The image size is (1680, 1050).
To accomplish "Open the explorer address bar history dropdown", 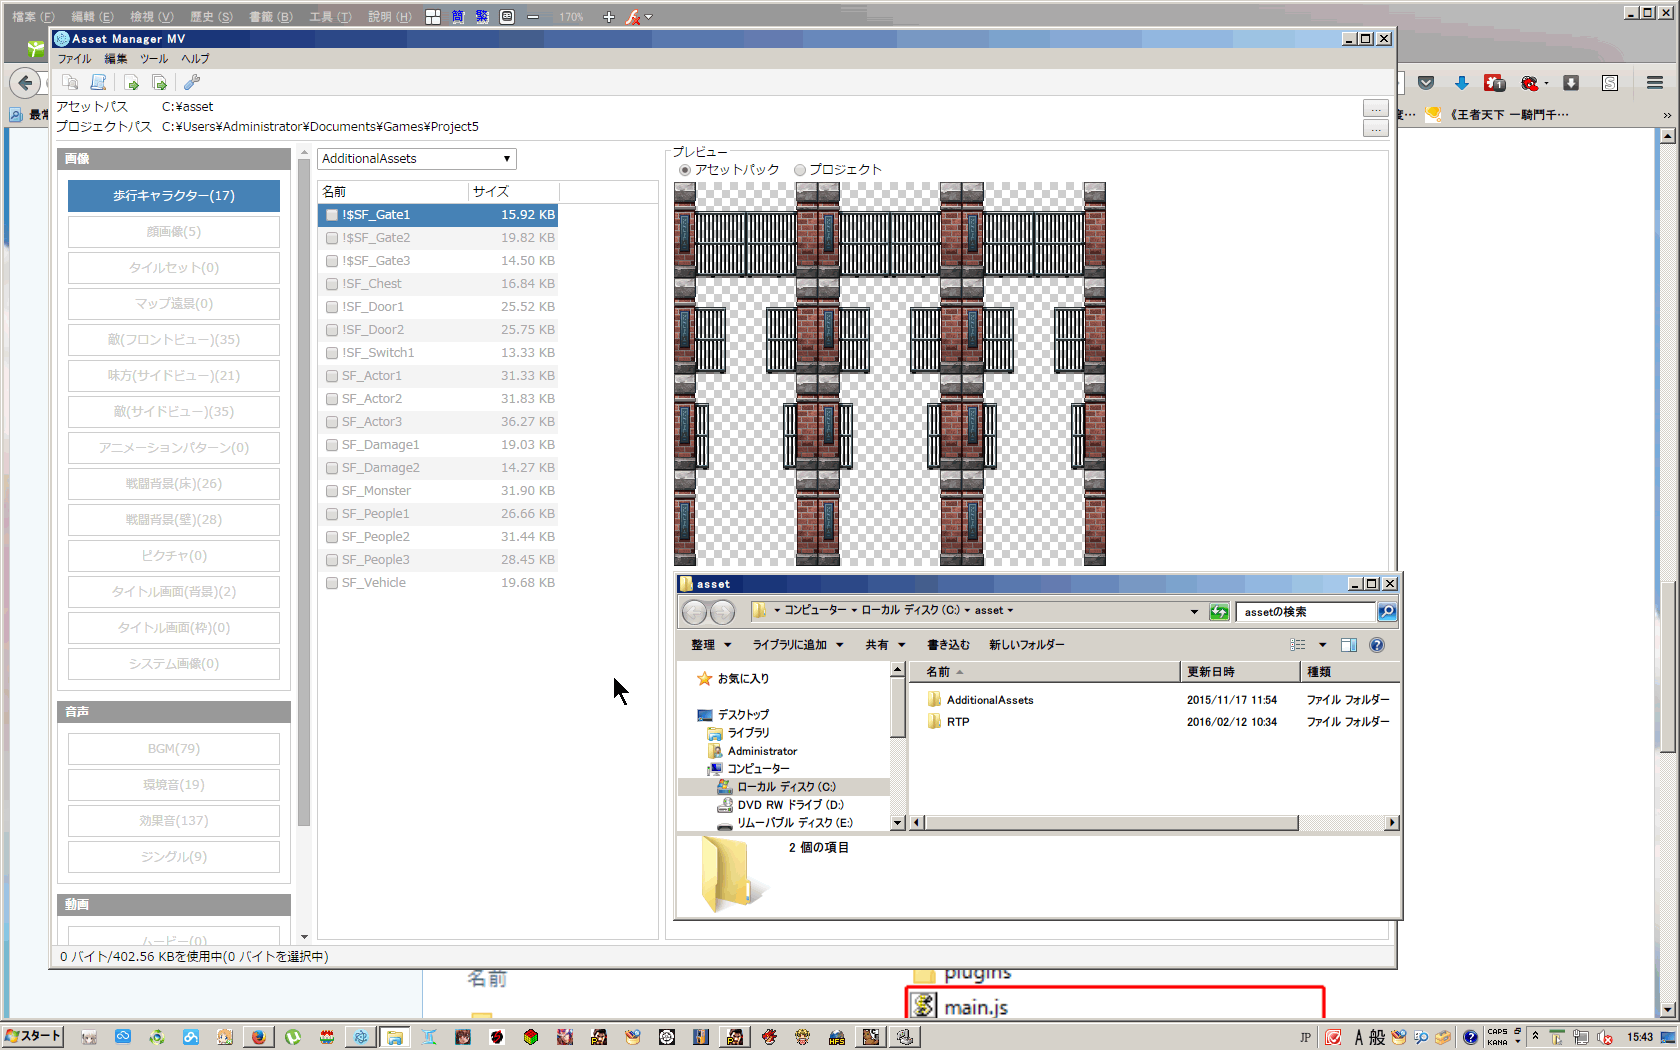I will pyautogui.click(x=1194, y=611).
